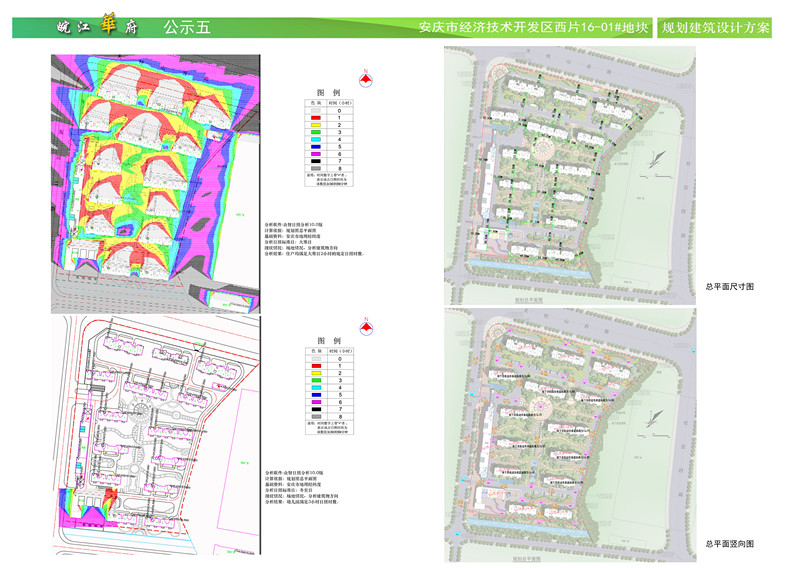Screen dimensions: 800x568
Task: Open the lower sunlight analysis line drawing
Action: click(155, 435)
